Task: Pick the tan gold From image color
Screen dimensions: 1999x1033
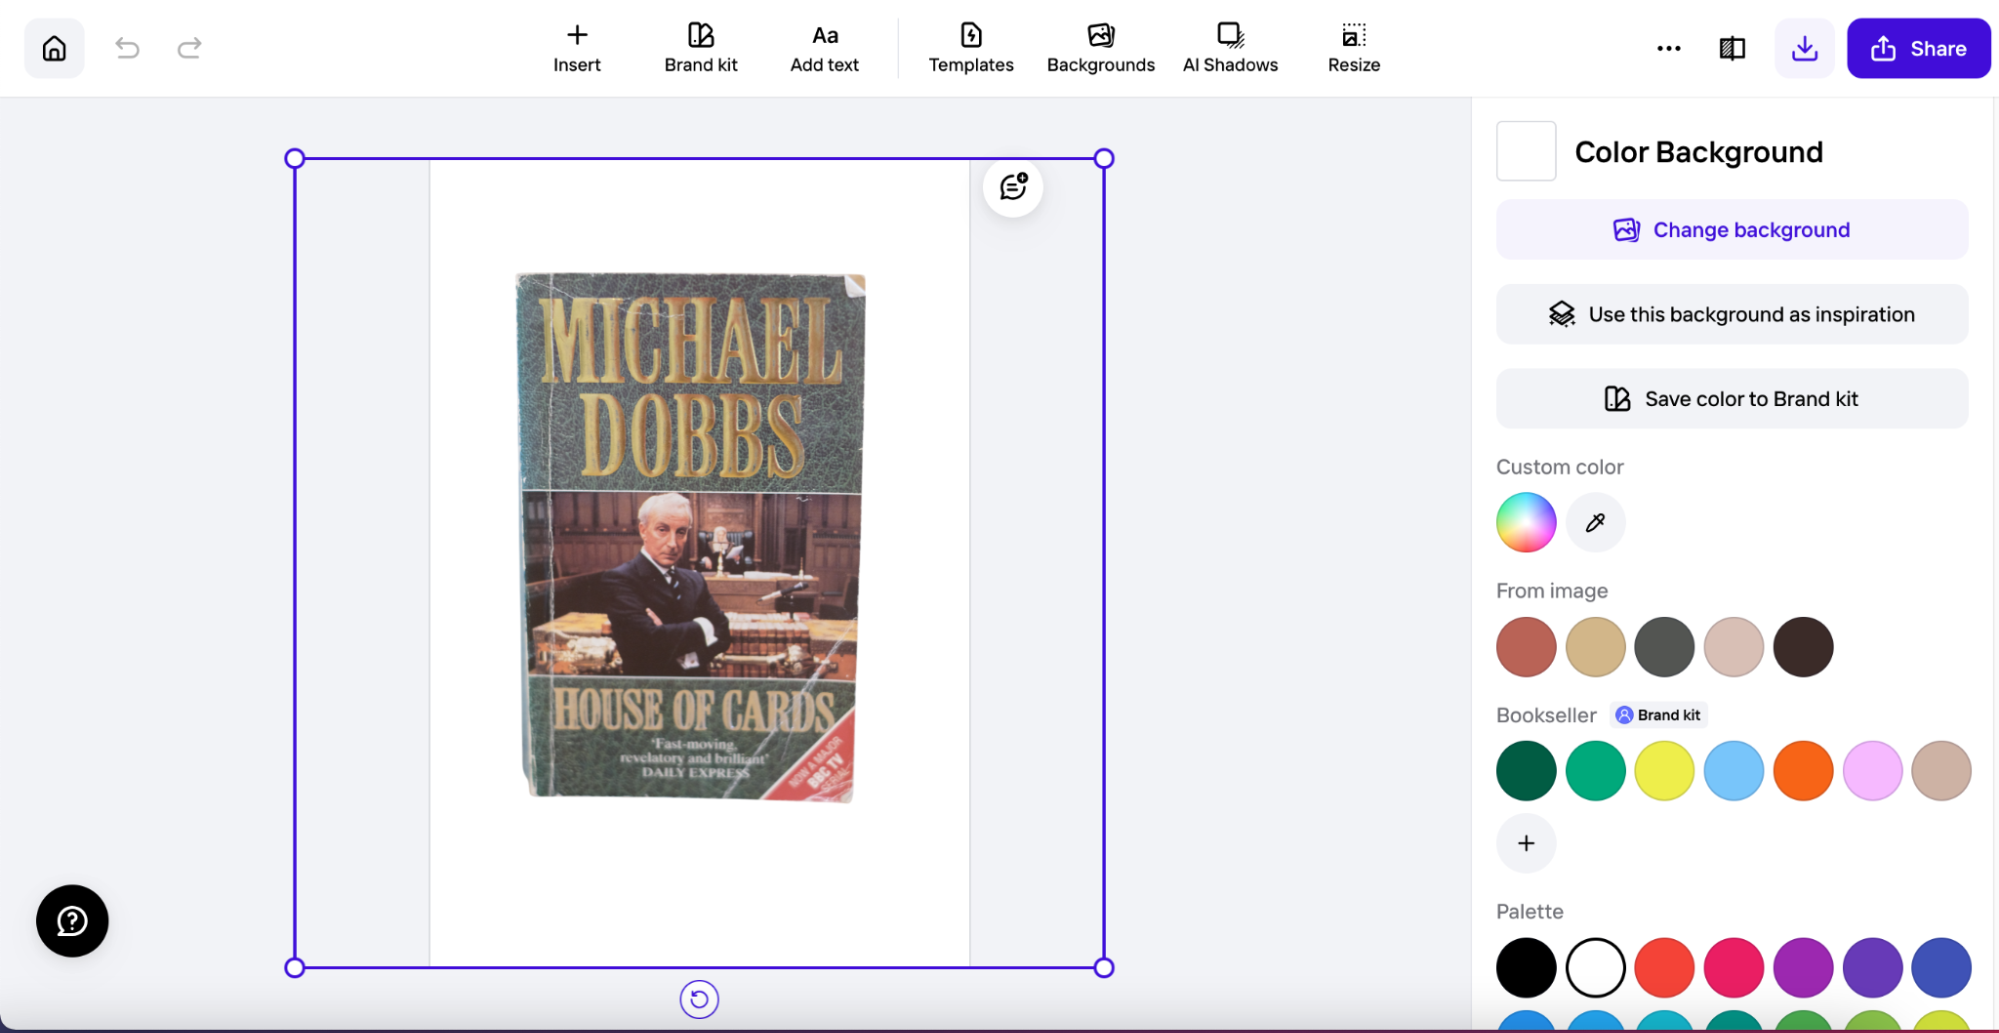Action: tap(1596, 647)
